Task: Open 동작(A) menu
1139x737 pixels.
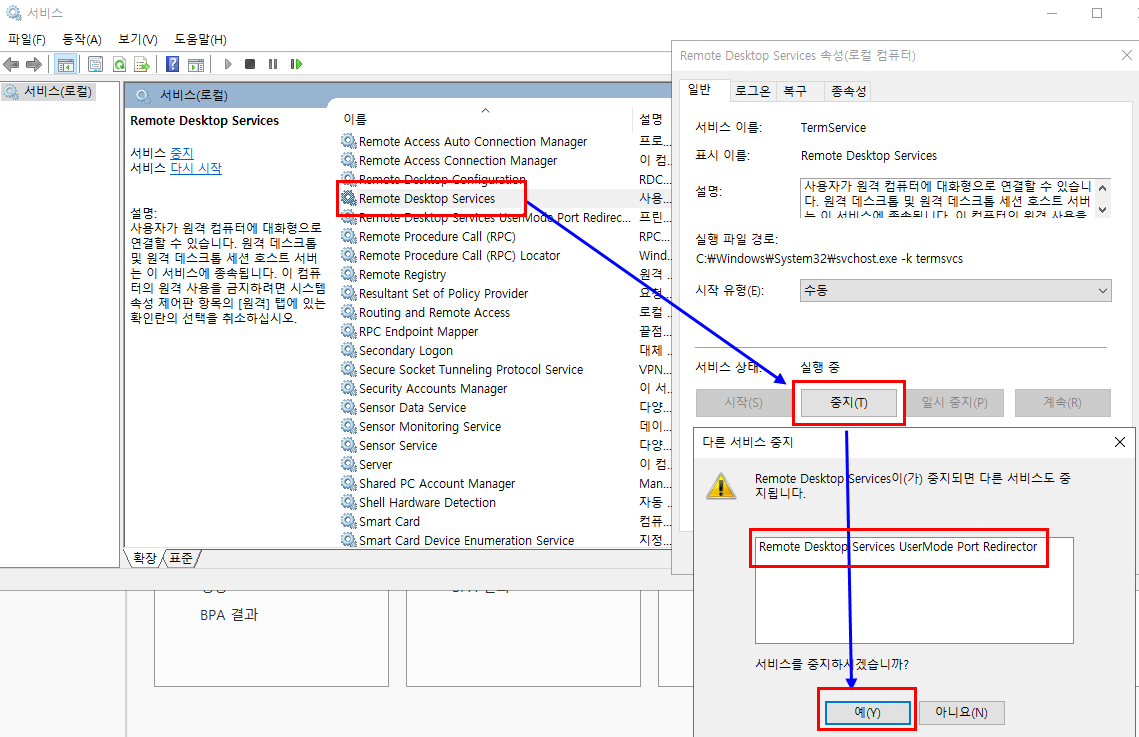Action: 81,39
